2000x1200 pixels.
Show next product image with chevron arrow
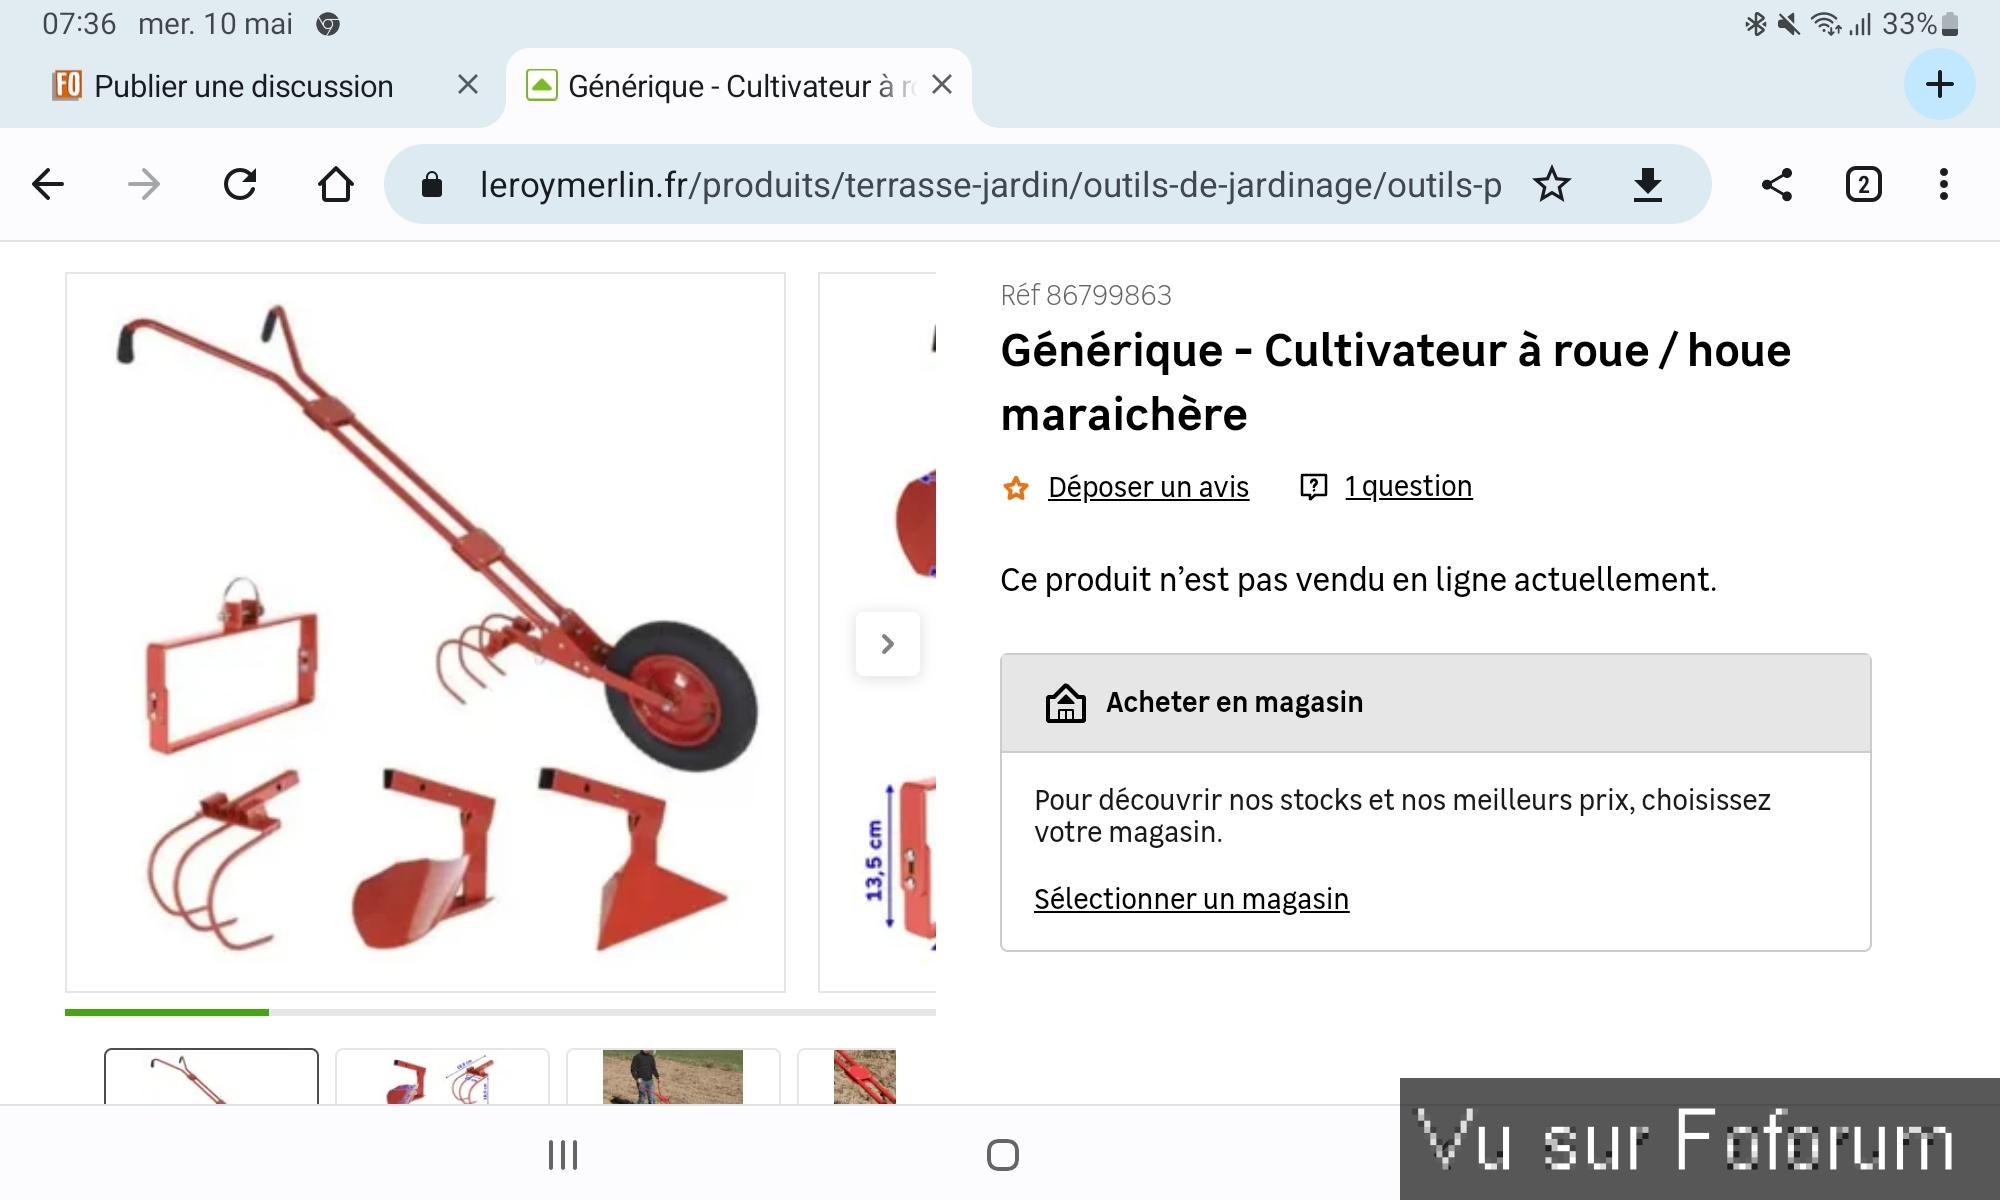click(x=888, y=644)
